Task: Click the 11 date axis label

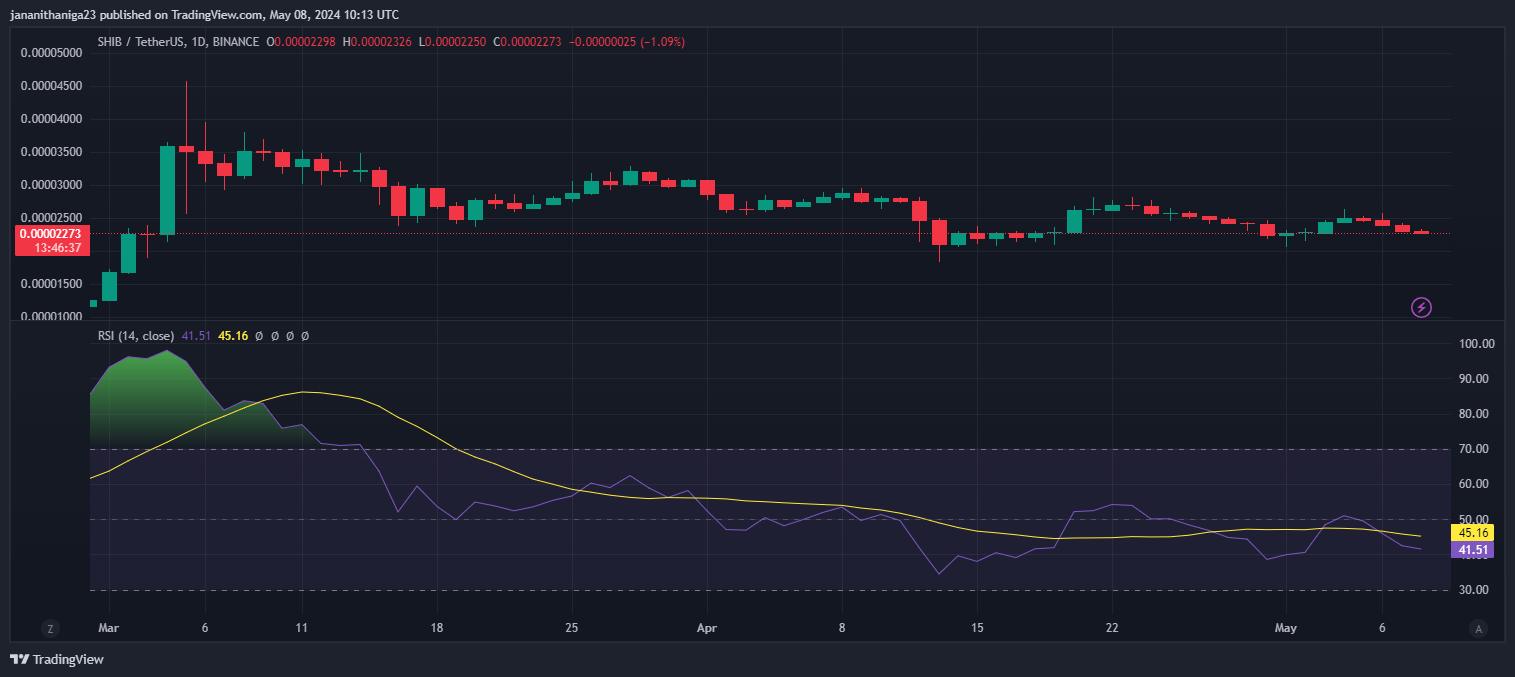Action: [x=301, y=628]
